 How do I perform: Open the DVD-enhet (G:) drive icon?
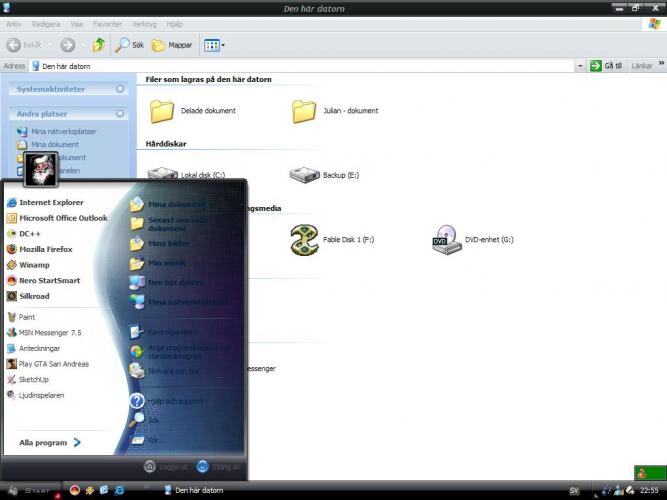446,240
